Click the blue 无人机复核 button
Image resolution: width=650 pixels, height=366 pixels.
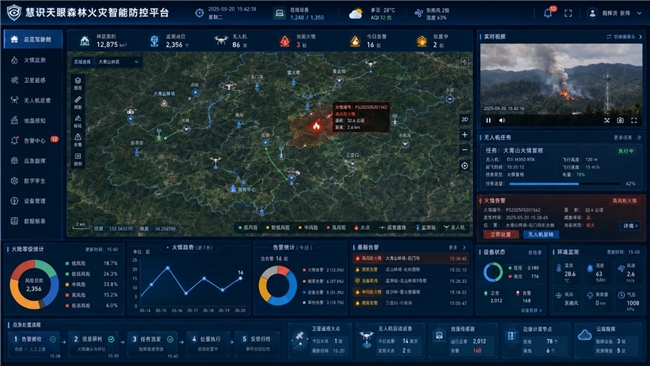tap(541, 235)
